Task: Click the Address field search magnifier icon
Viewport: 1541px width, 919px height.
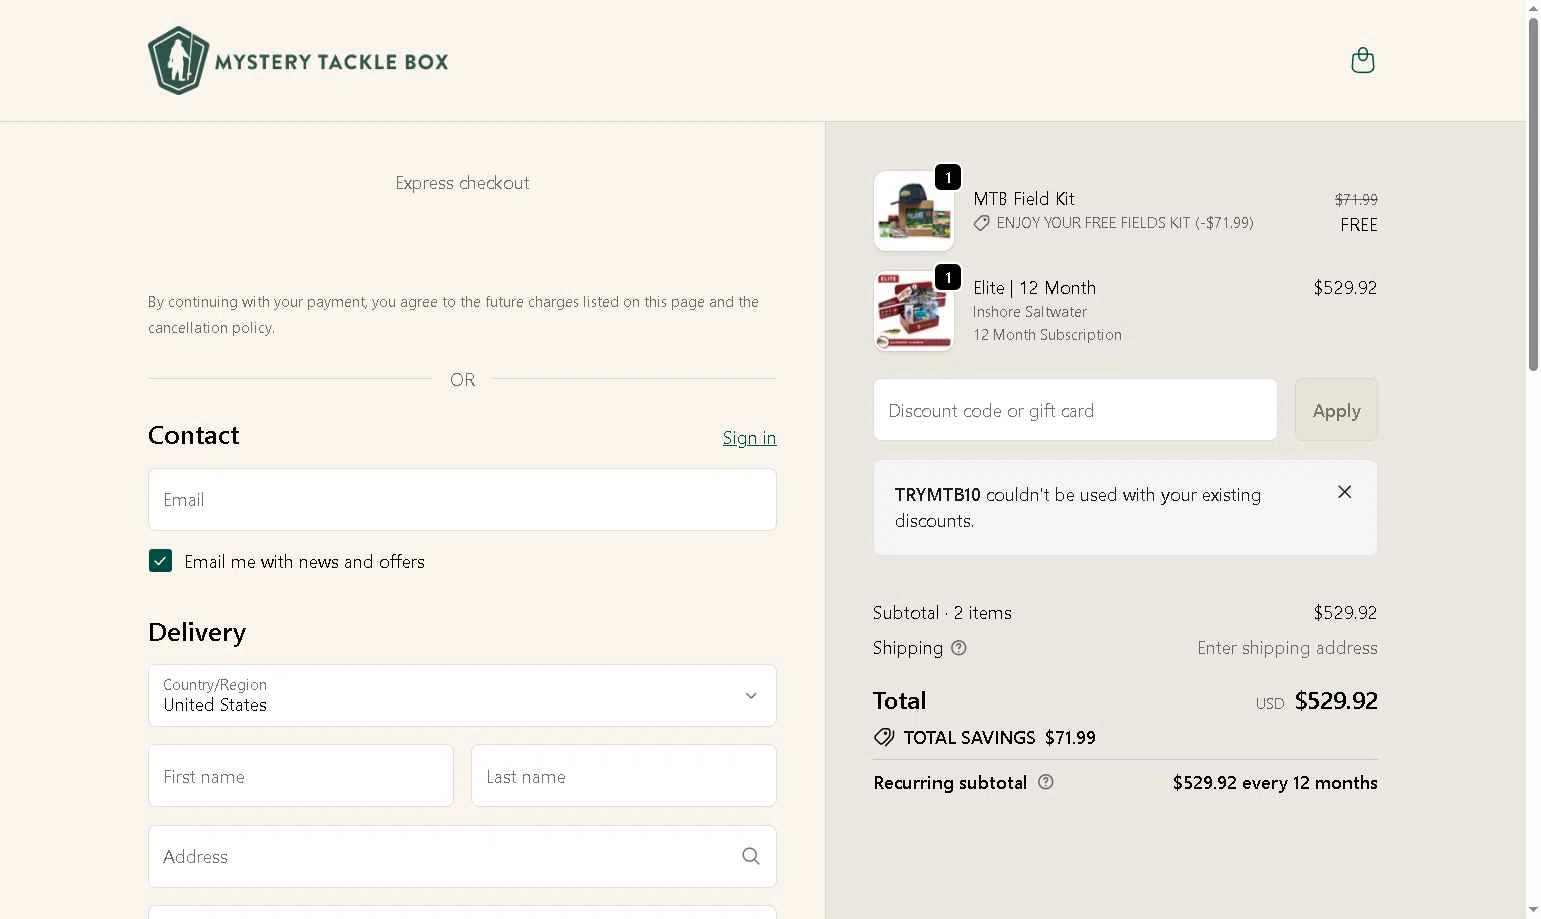Action: [751, 856]
